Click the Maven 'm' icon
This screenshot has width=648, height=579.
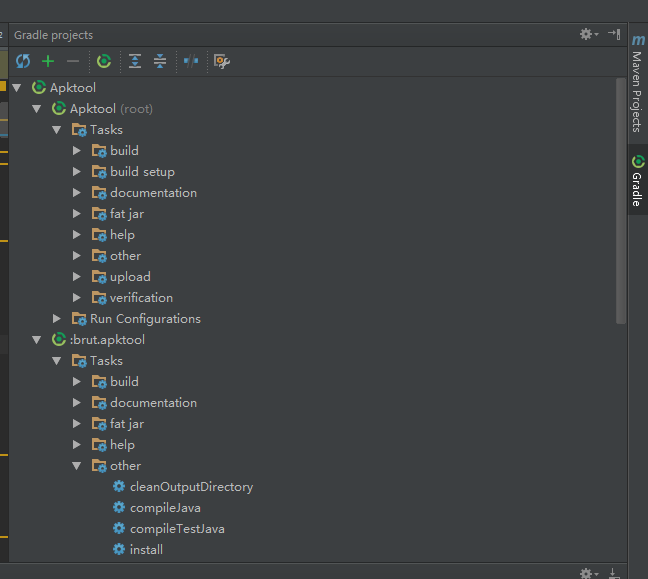coord(638,40)
